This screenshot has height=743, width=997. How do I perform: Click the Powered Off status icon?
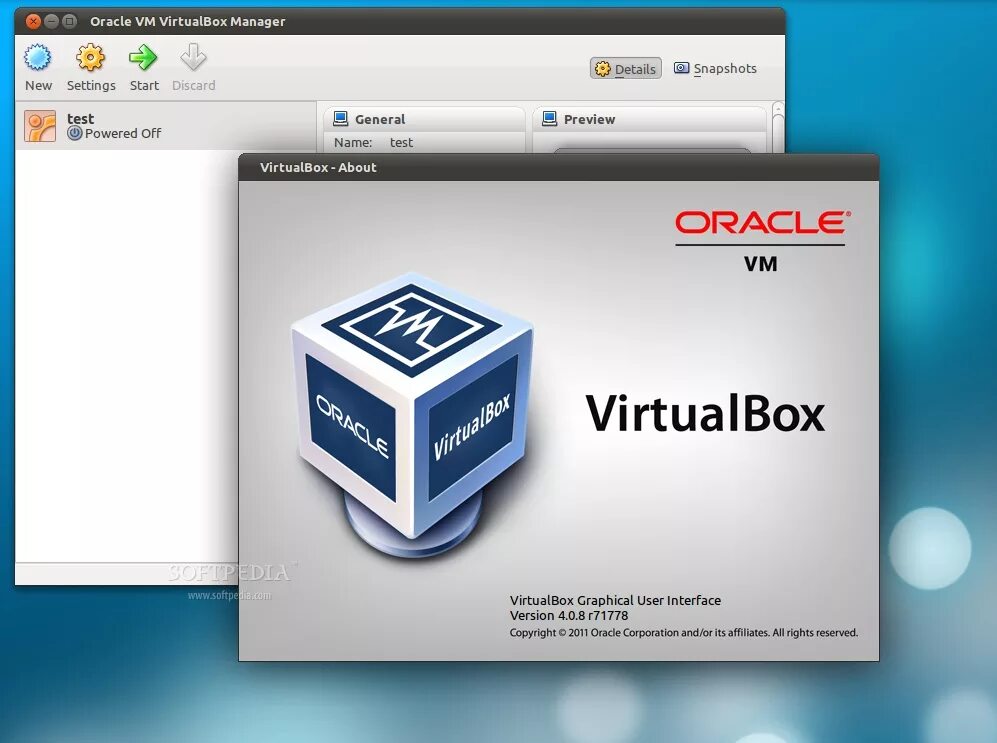tap(74, 133)
